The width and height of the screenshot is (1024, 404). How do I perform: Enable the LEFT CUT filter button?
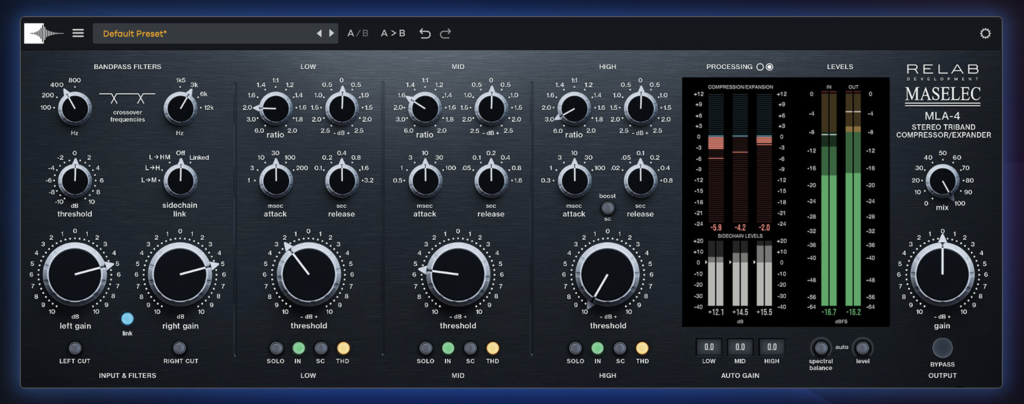75,347
